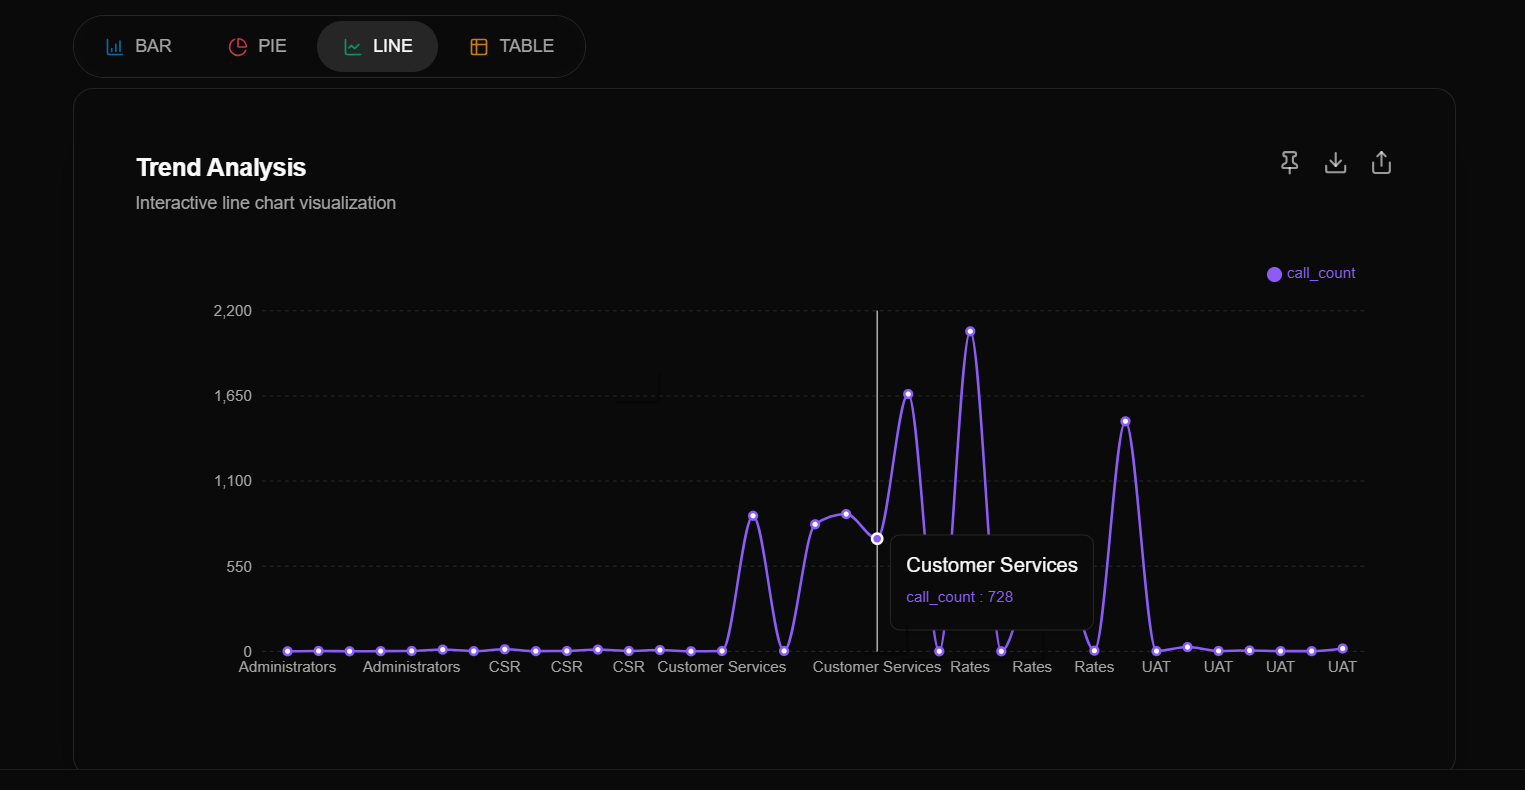Viewport: 1525px width, 790px height.
Task: Click the Customer Services tooltip box
Action: point(991,581)
